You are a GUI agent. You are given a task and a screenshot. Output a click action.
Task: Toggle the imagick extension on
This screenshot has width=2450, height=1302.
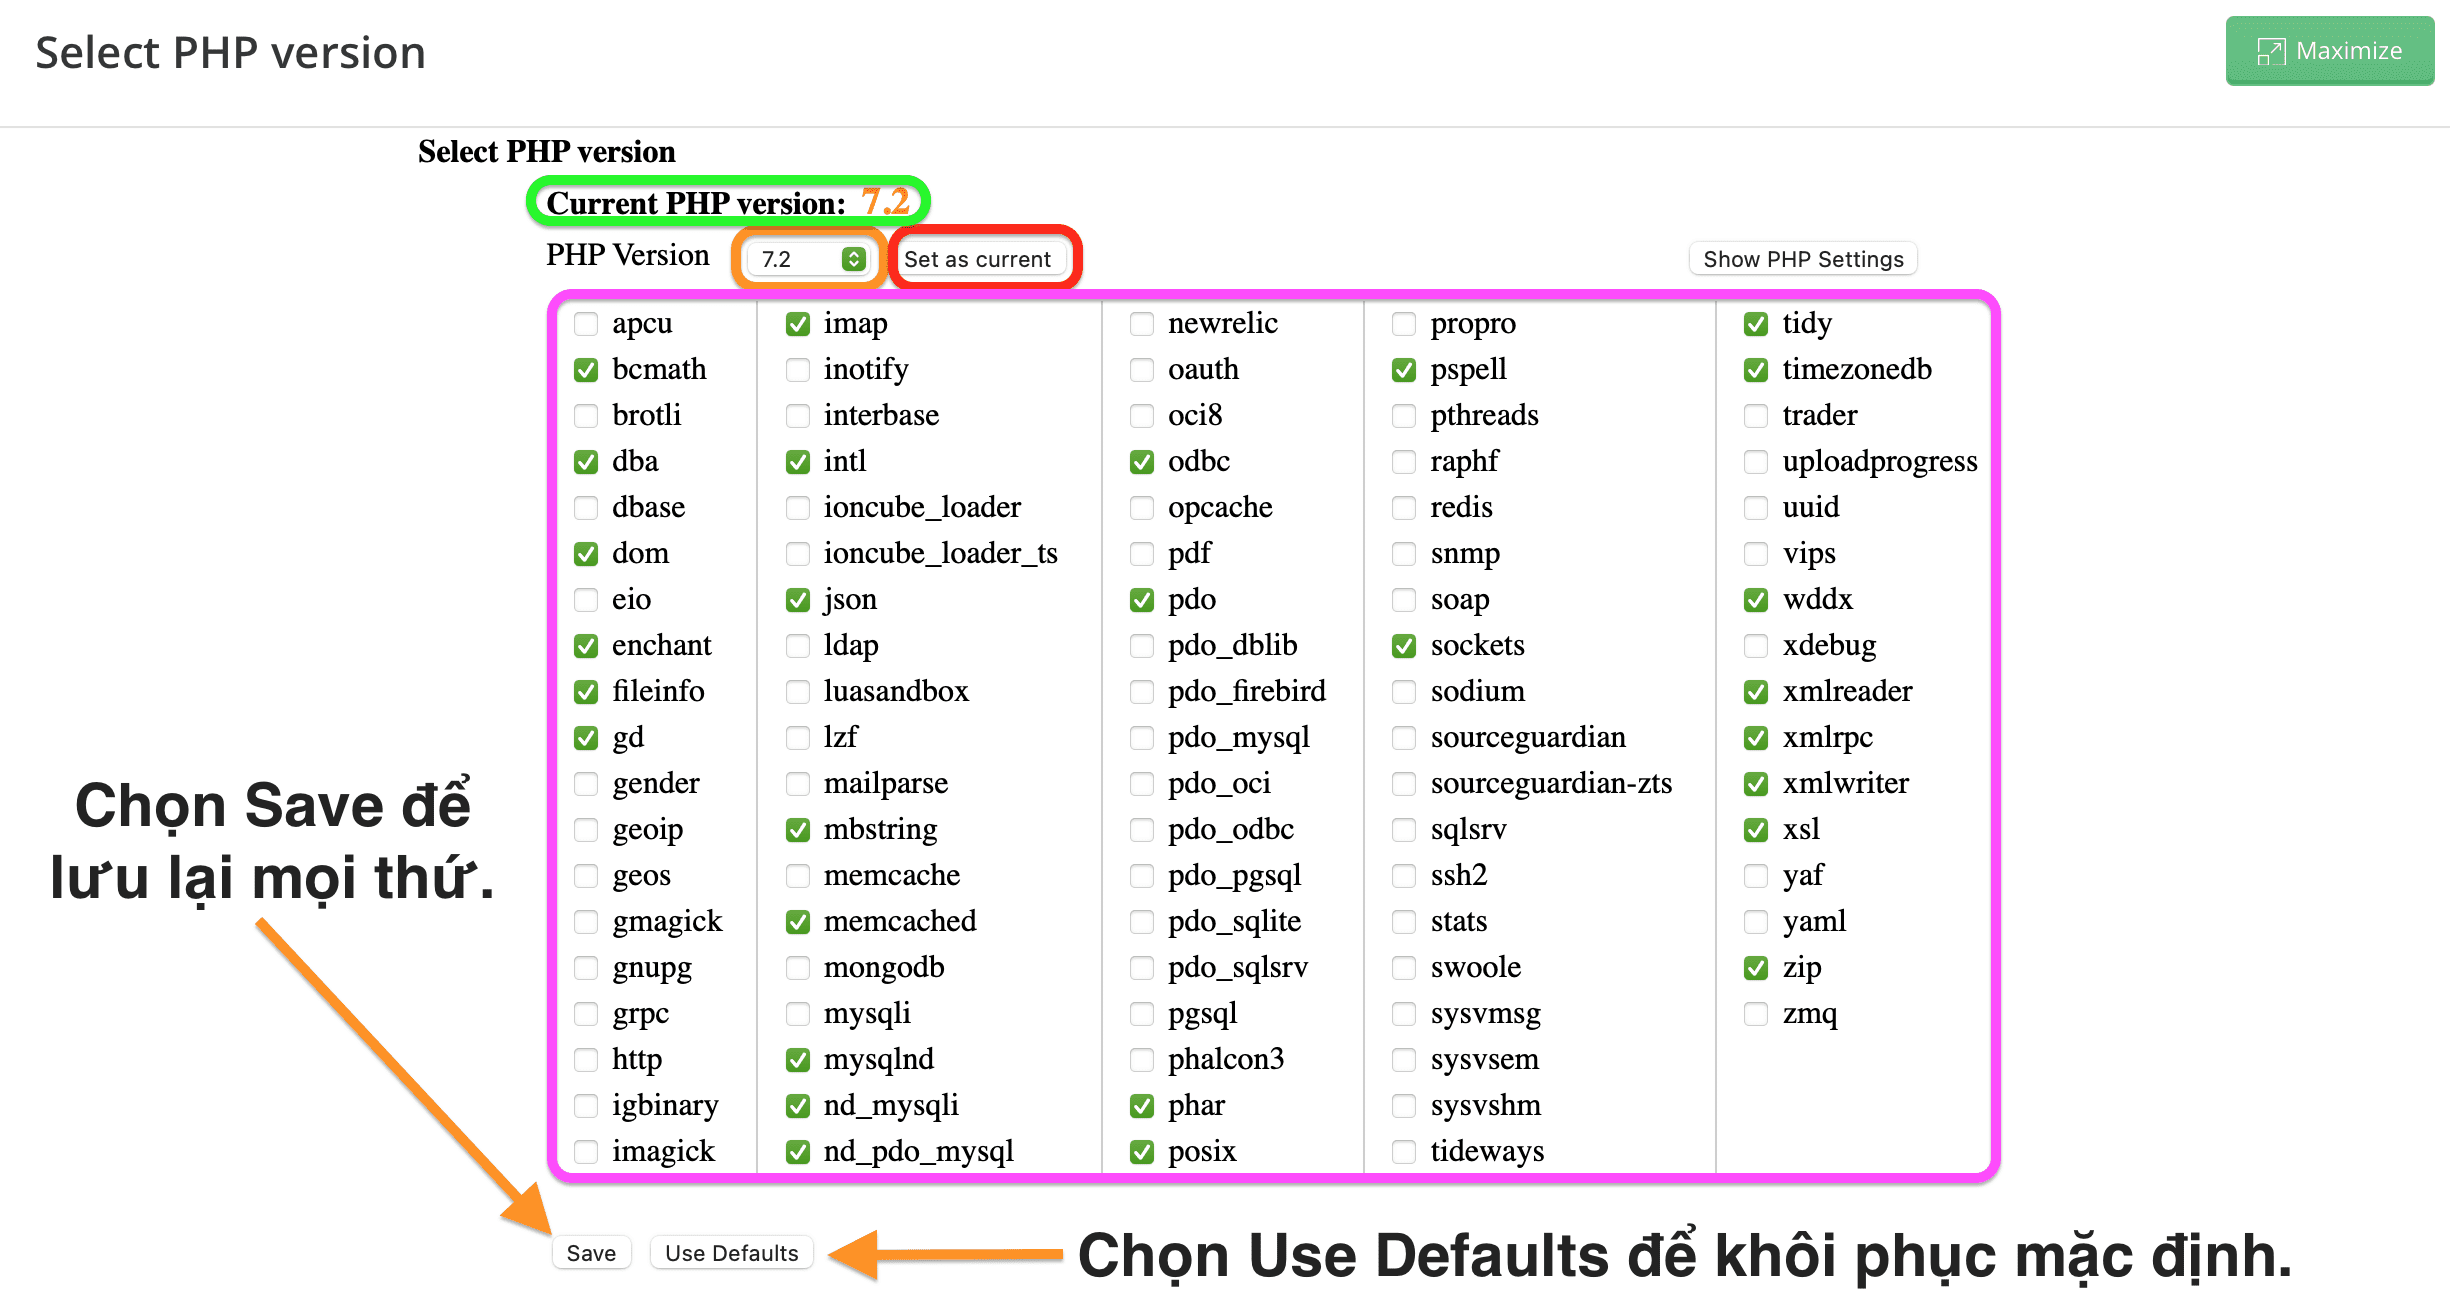coord(585,1151)
